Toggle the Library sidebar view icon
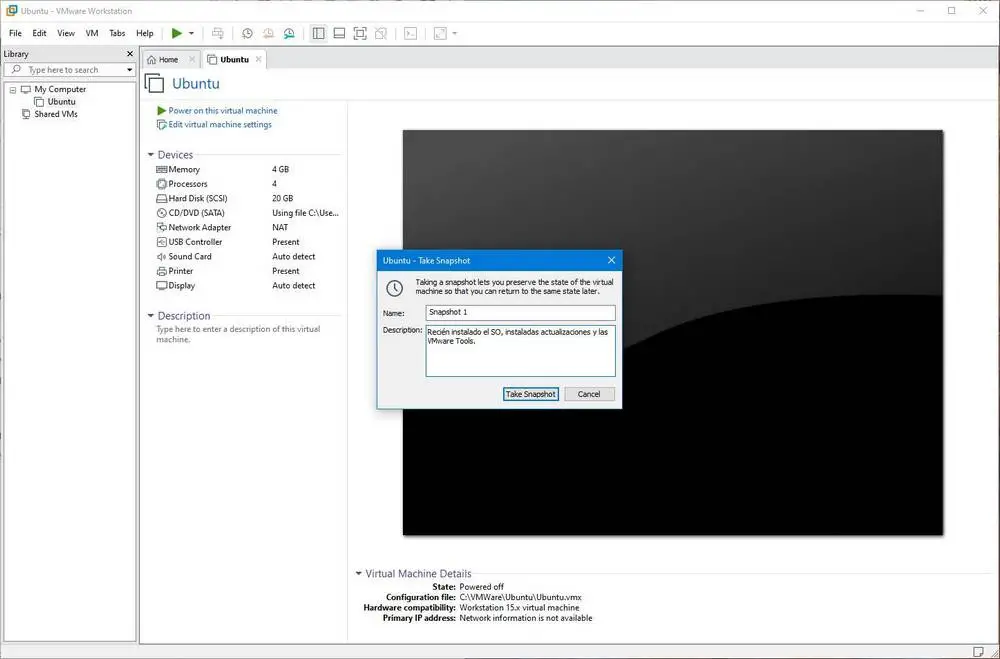The width and height of the screenshot is (1000, 659). 318,33
